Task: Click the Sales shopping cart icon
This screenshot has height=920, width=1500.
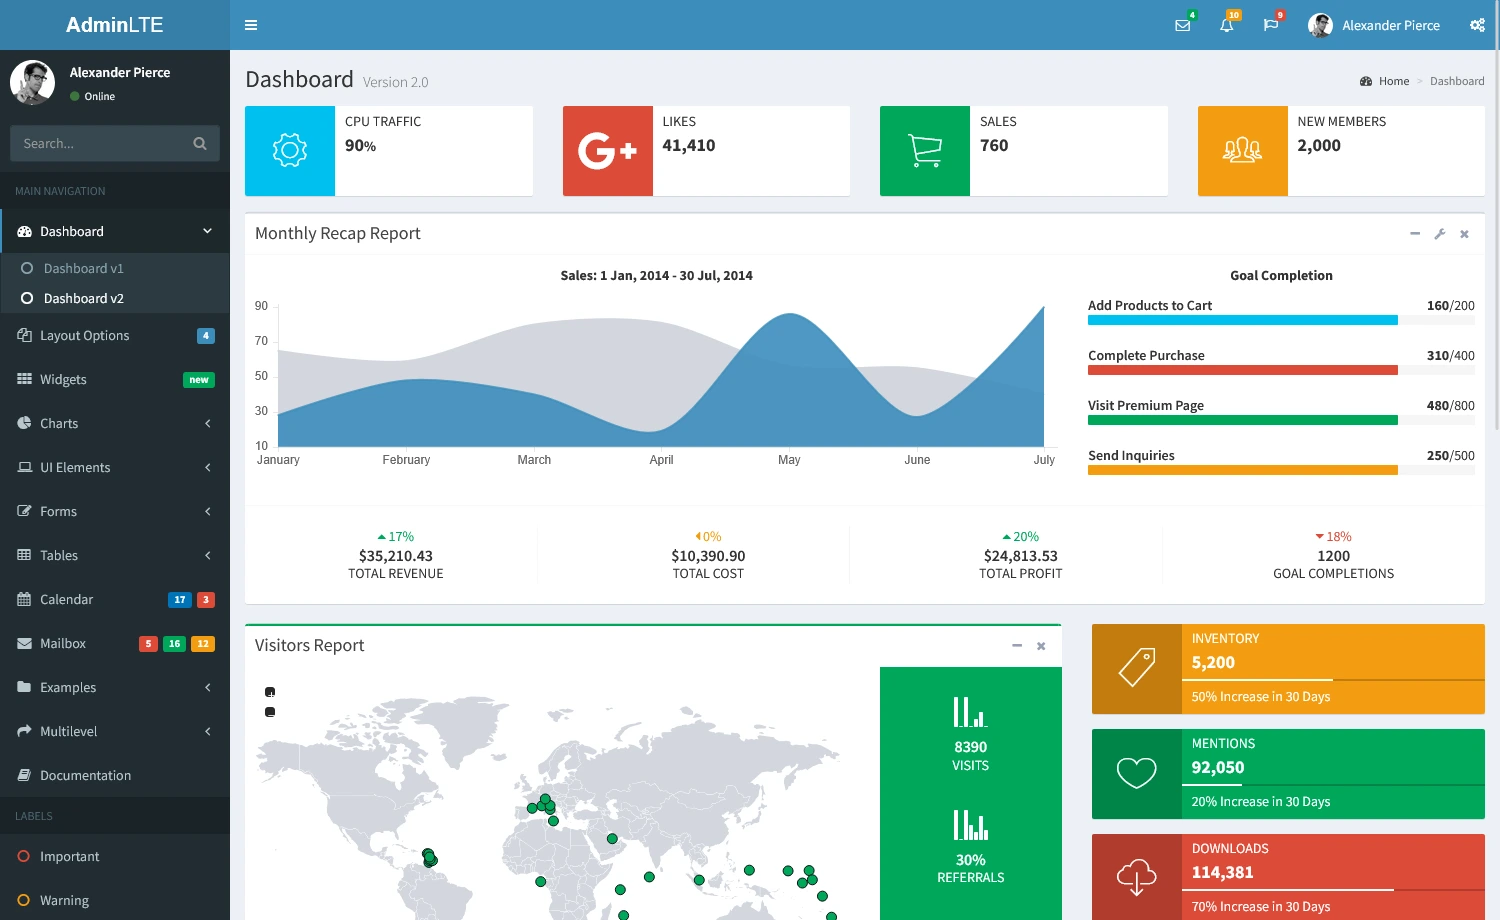Action: click(x=924, y=151)
